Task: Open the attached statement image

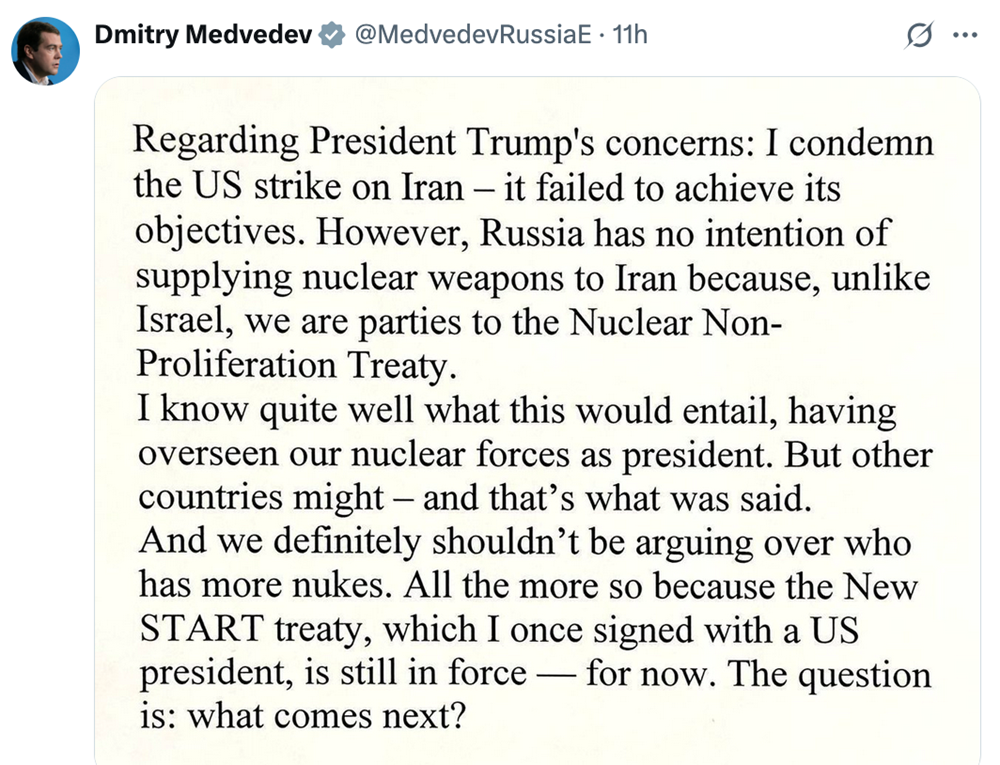Action: click(x=537, y=421)
